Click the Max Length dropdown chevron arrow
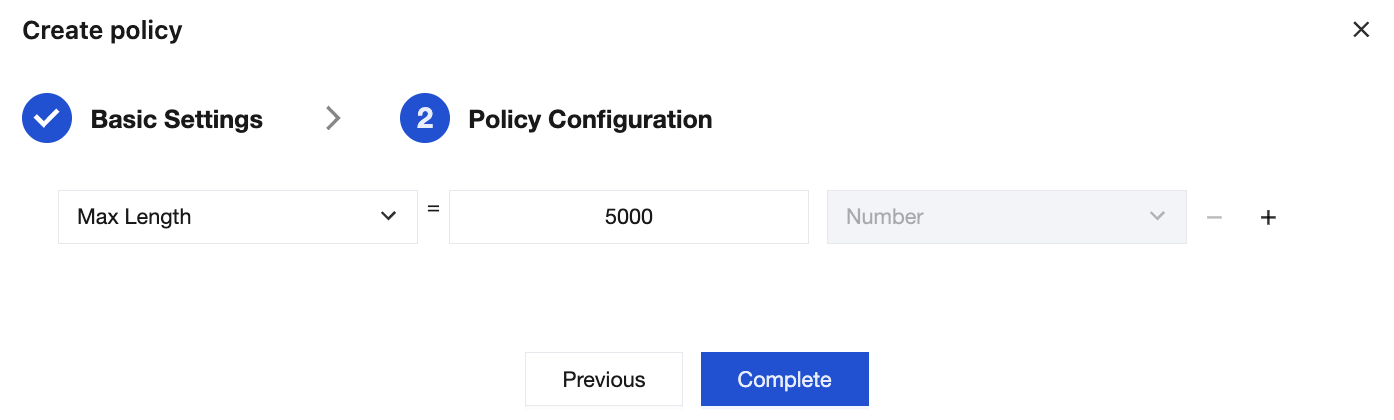The image size is (1394, 420). pyautogui.click(x=389, y=217)
